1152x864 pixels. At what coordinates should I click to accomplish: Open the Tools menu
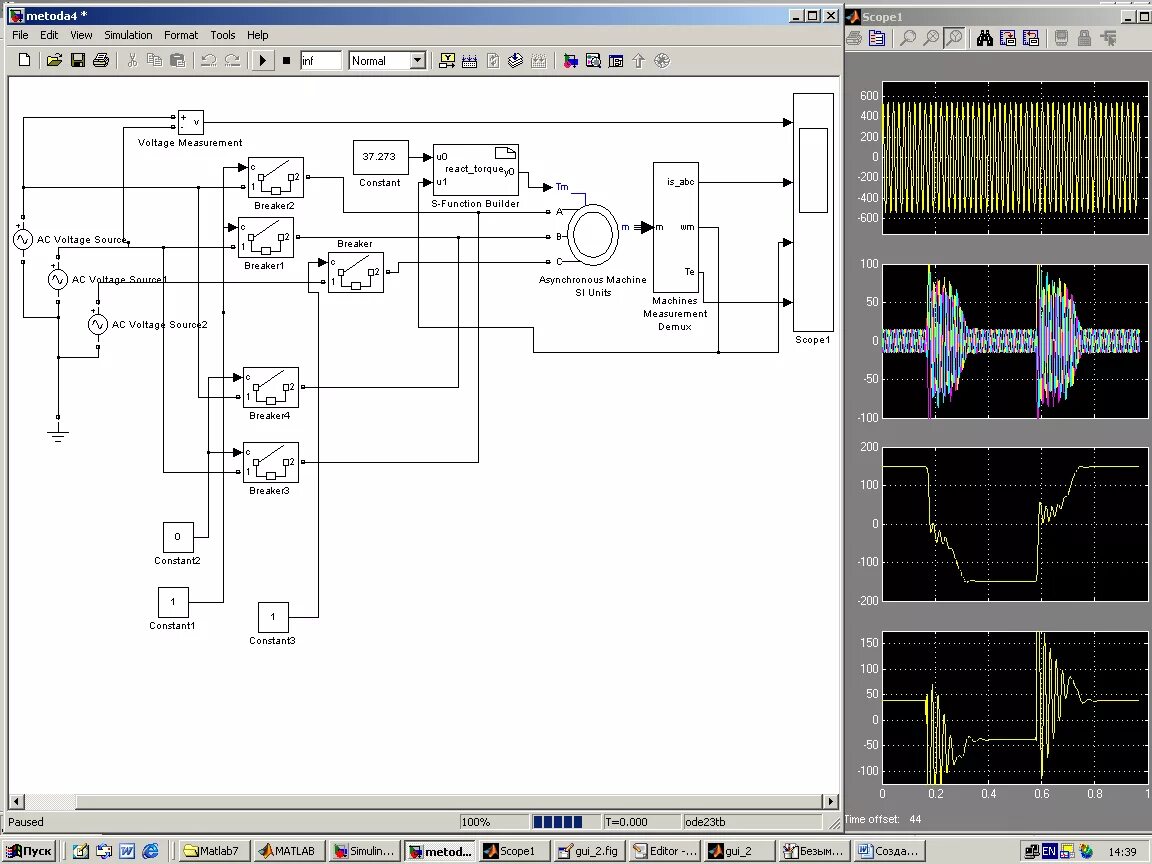[x=223, y=35]
